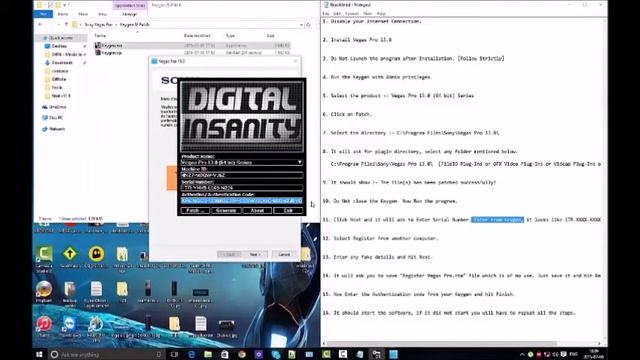Click the Sony Vegas Pro breadcrumb in the address bar
The height and width of the screenshot is (360, 640).
point(98,24)
